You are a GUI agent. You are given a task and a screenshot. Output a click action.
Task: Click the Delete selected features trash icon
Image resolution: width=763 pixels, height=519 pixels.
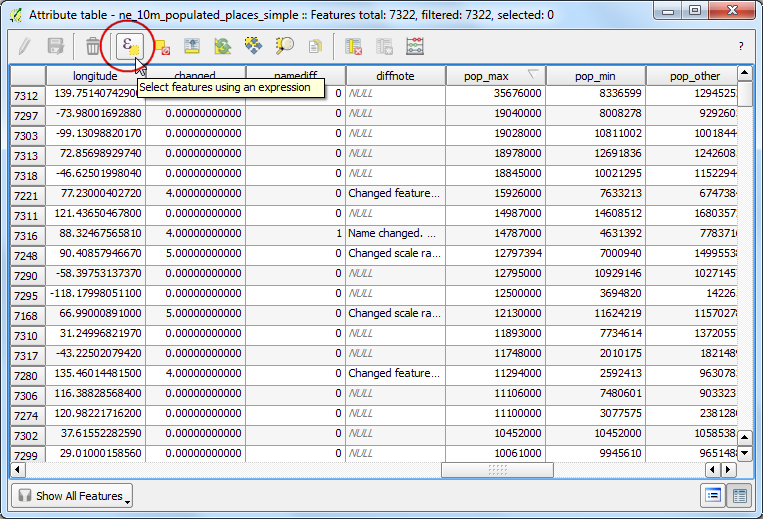pyautogui.click(x=92, y=47)
